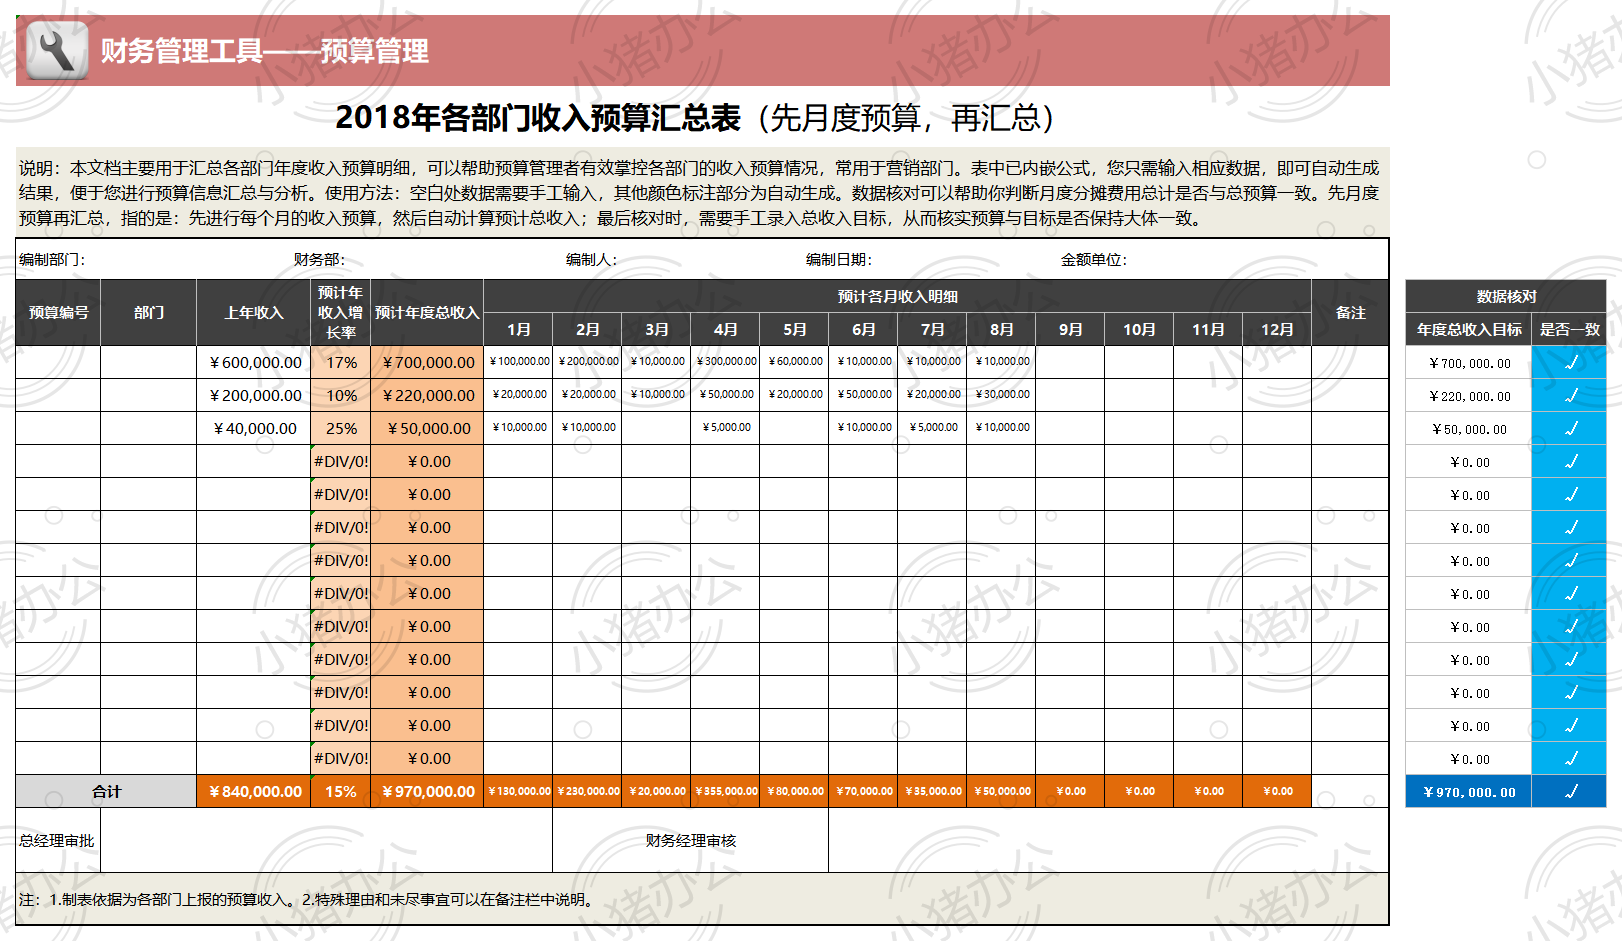Click the checkmark beside ¥220,000.00 target
Screen dimensions: 1622x941
coord(1571,395)
